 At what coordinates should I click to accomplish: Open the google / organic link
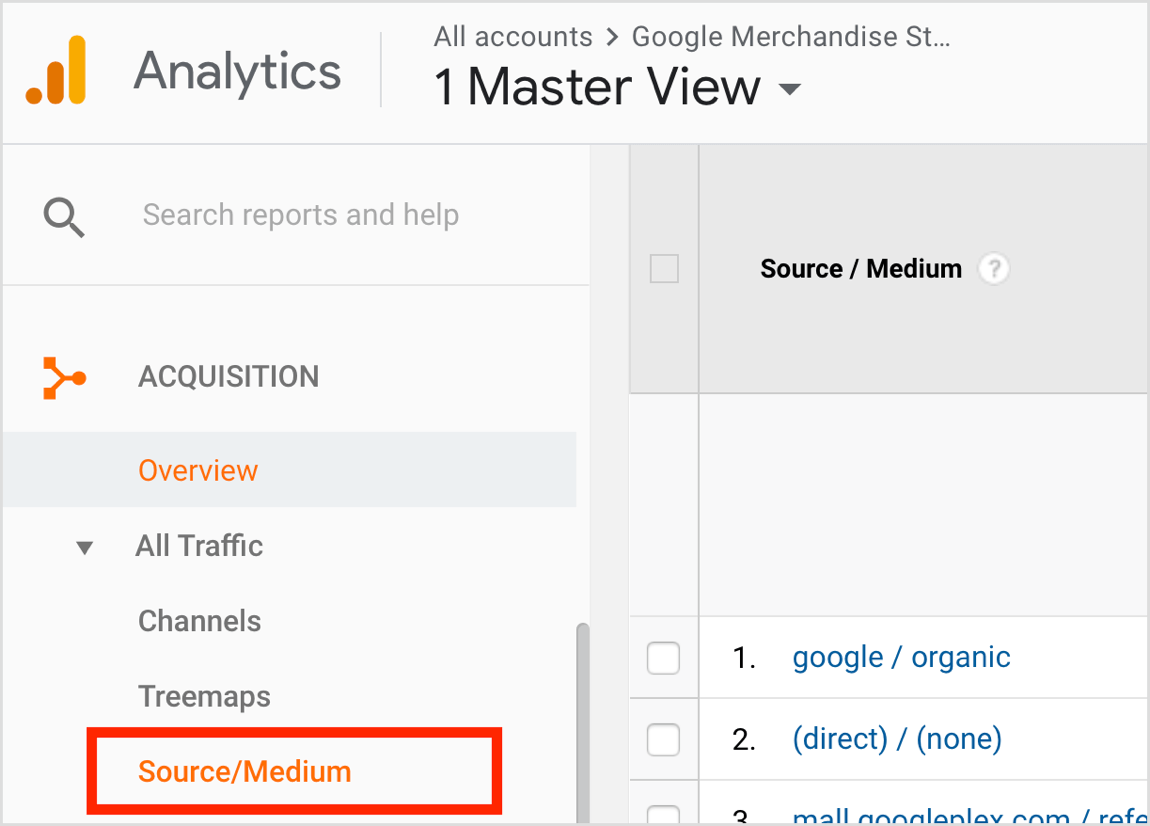click(901, 657)
